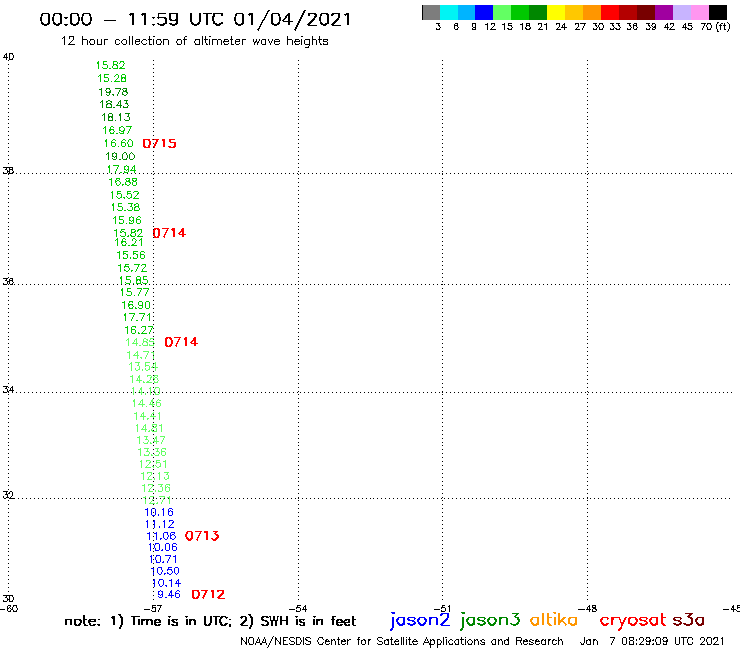The height and width of the screenshot is (650, 740).
Task: Click the dark blue legend swatch
Action: pos(485,12)
